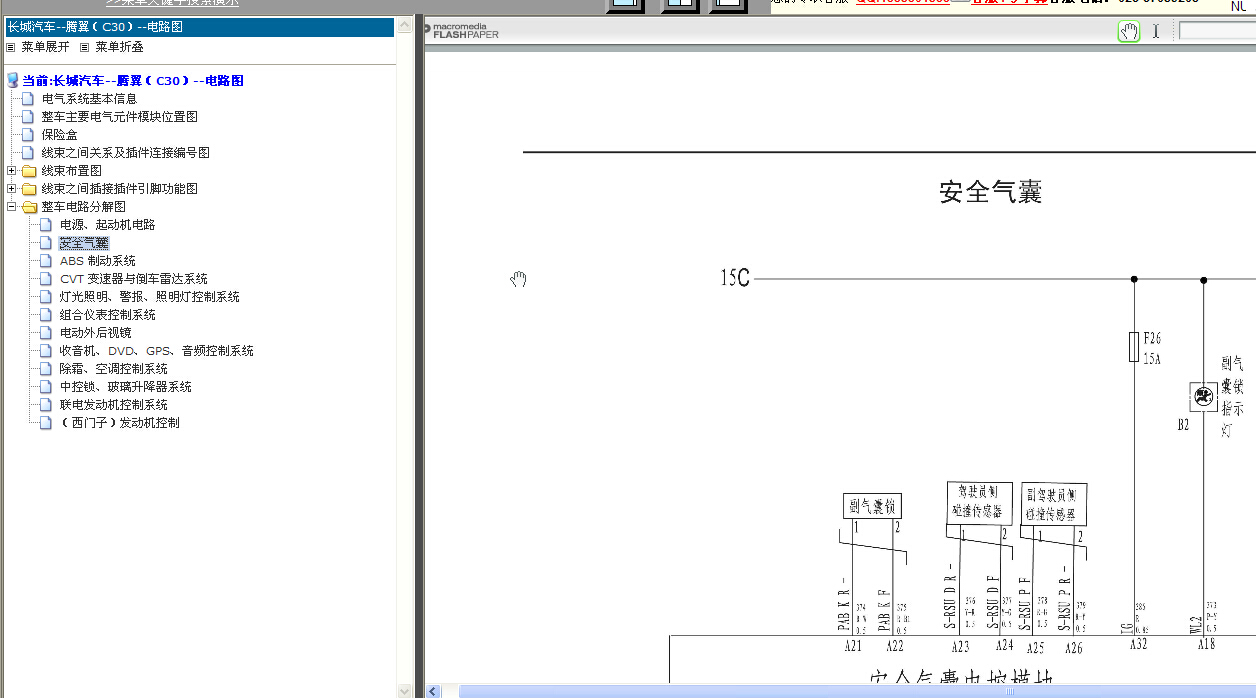Click the 菜单关键字搜索 link at top
1256x698 pixels.
tap(172, 3)
